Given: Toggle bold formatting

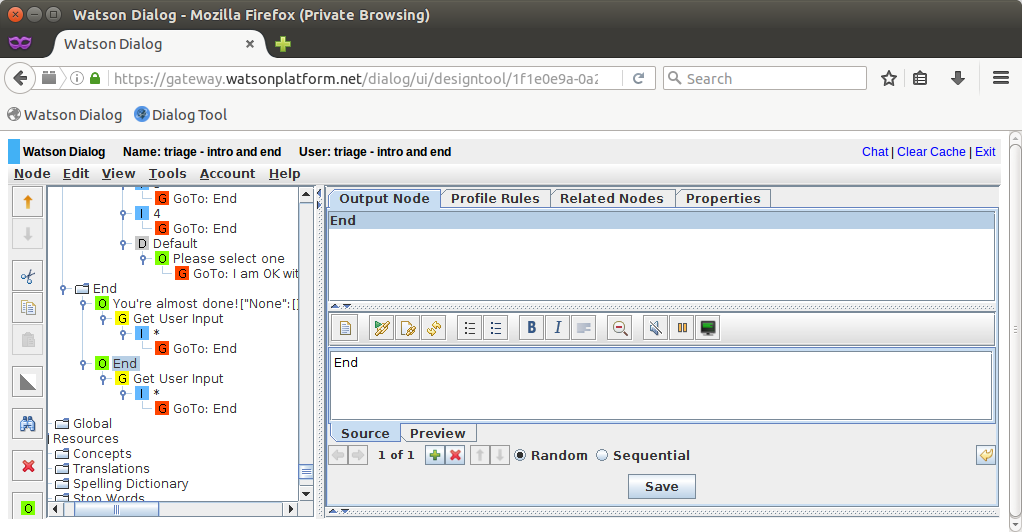Looking at the screenshot, I should click(531, 328).
